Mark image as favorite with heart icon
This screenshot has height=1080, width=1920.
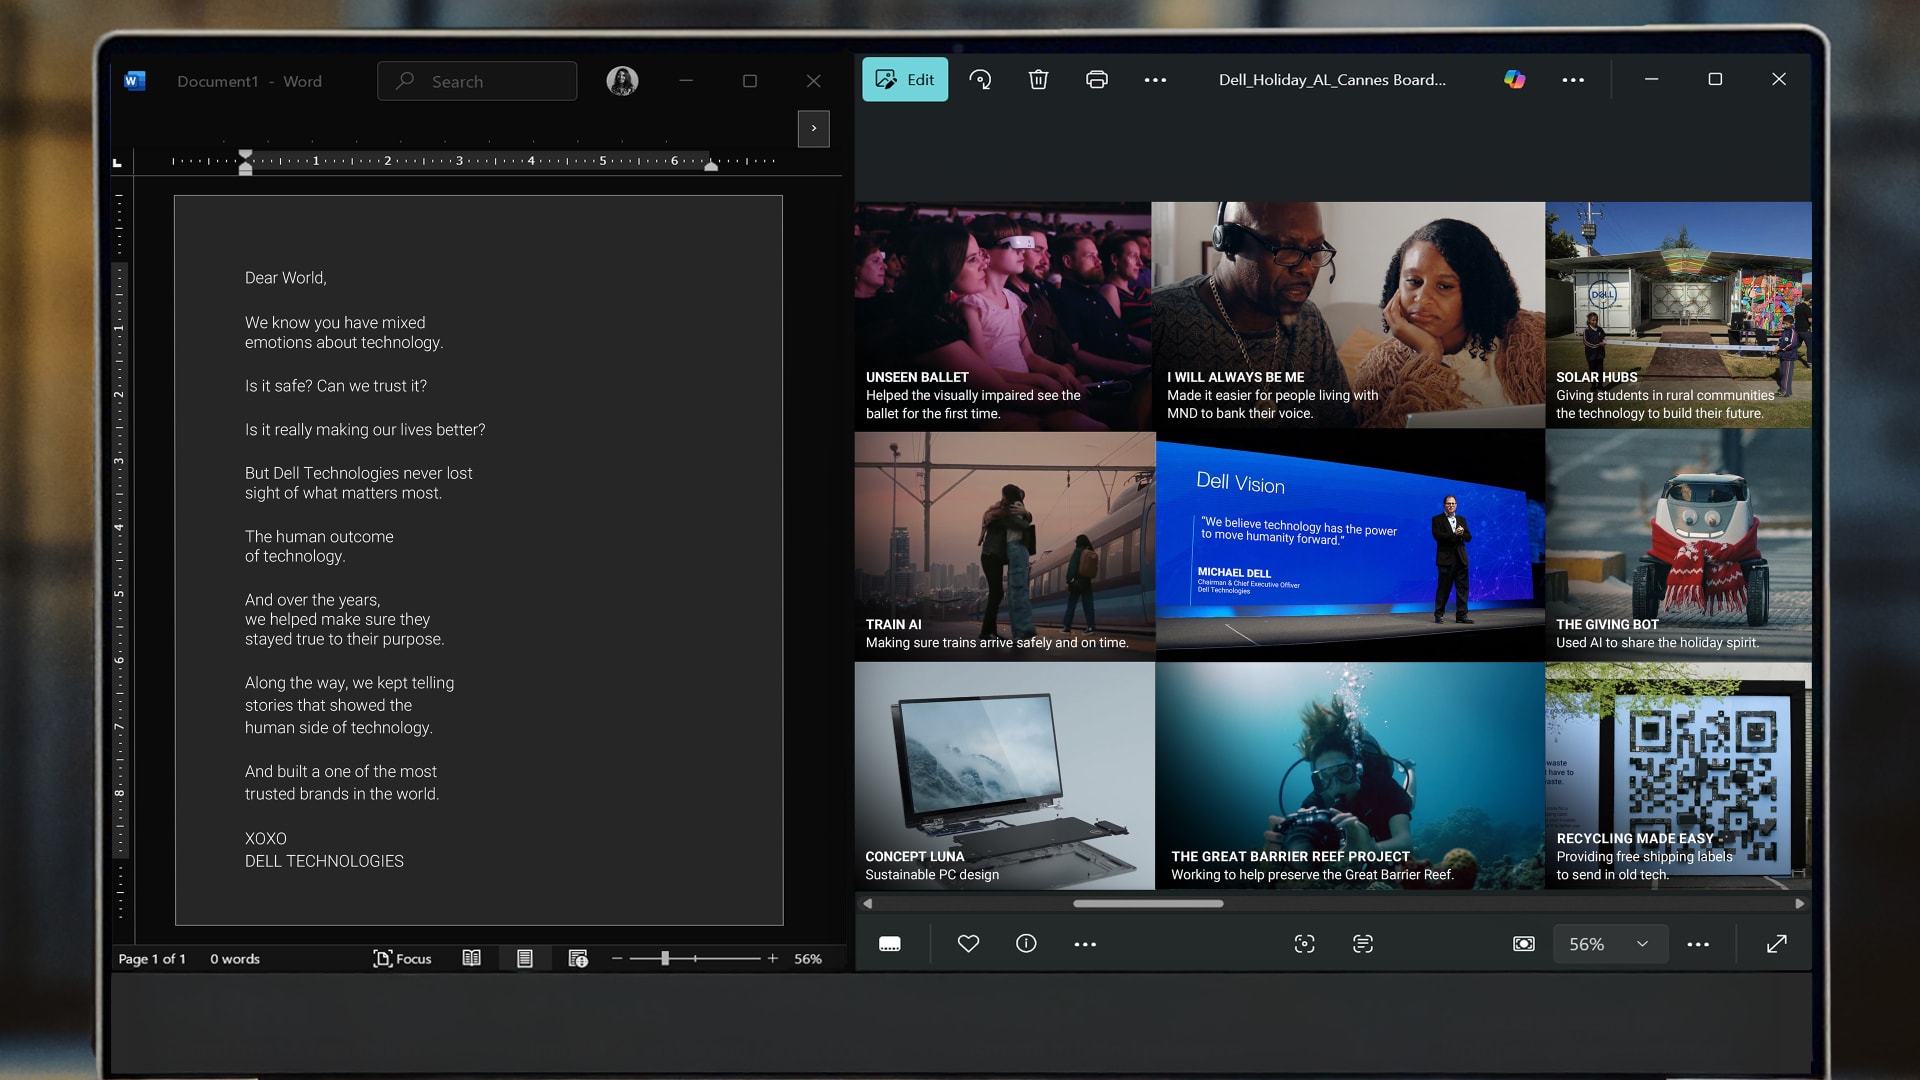click(x=968, y=944)
